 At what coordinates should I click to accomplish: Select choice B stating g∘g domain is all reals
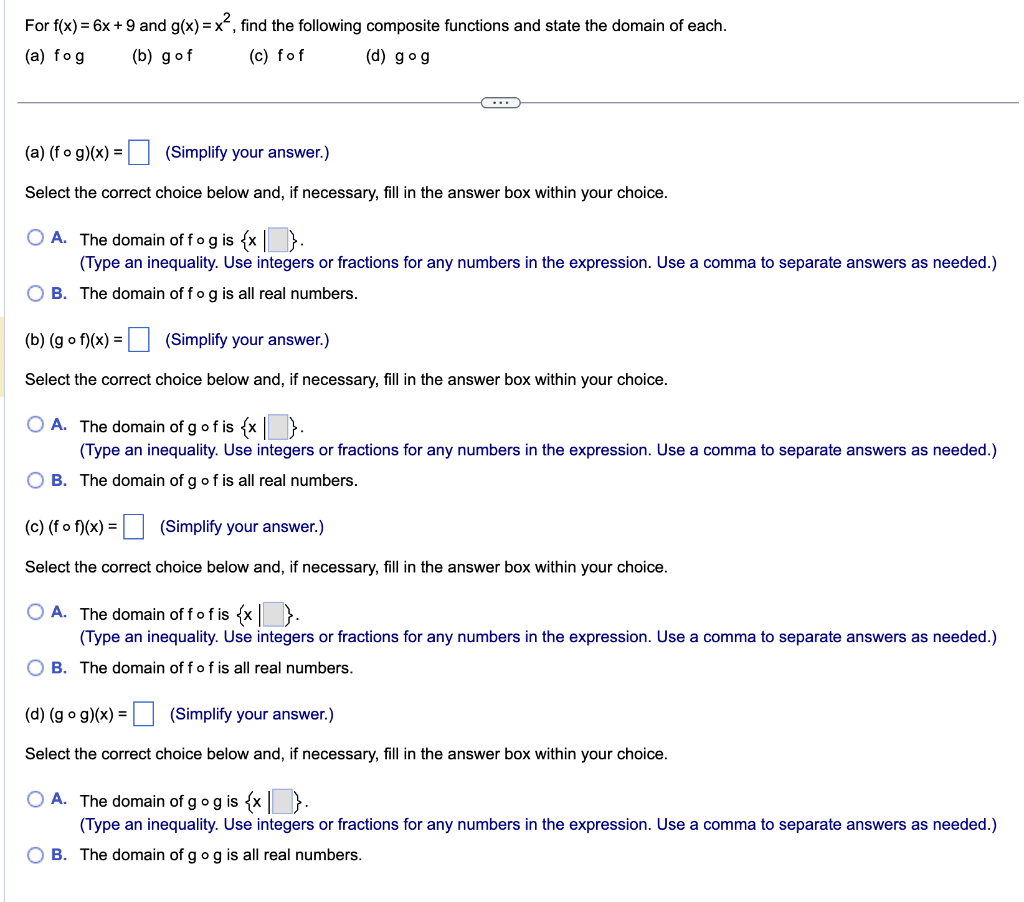35,855
